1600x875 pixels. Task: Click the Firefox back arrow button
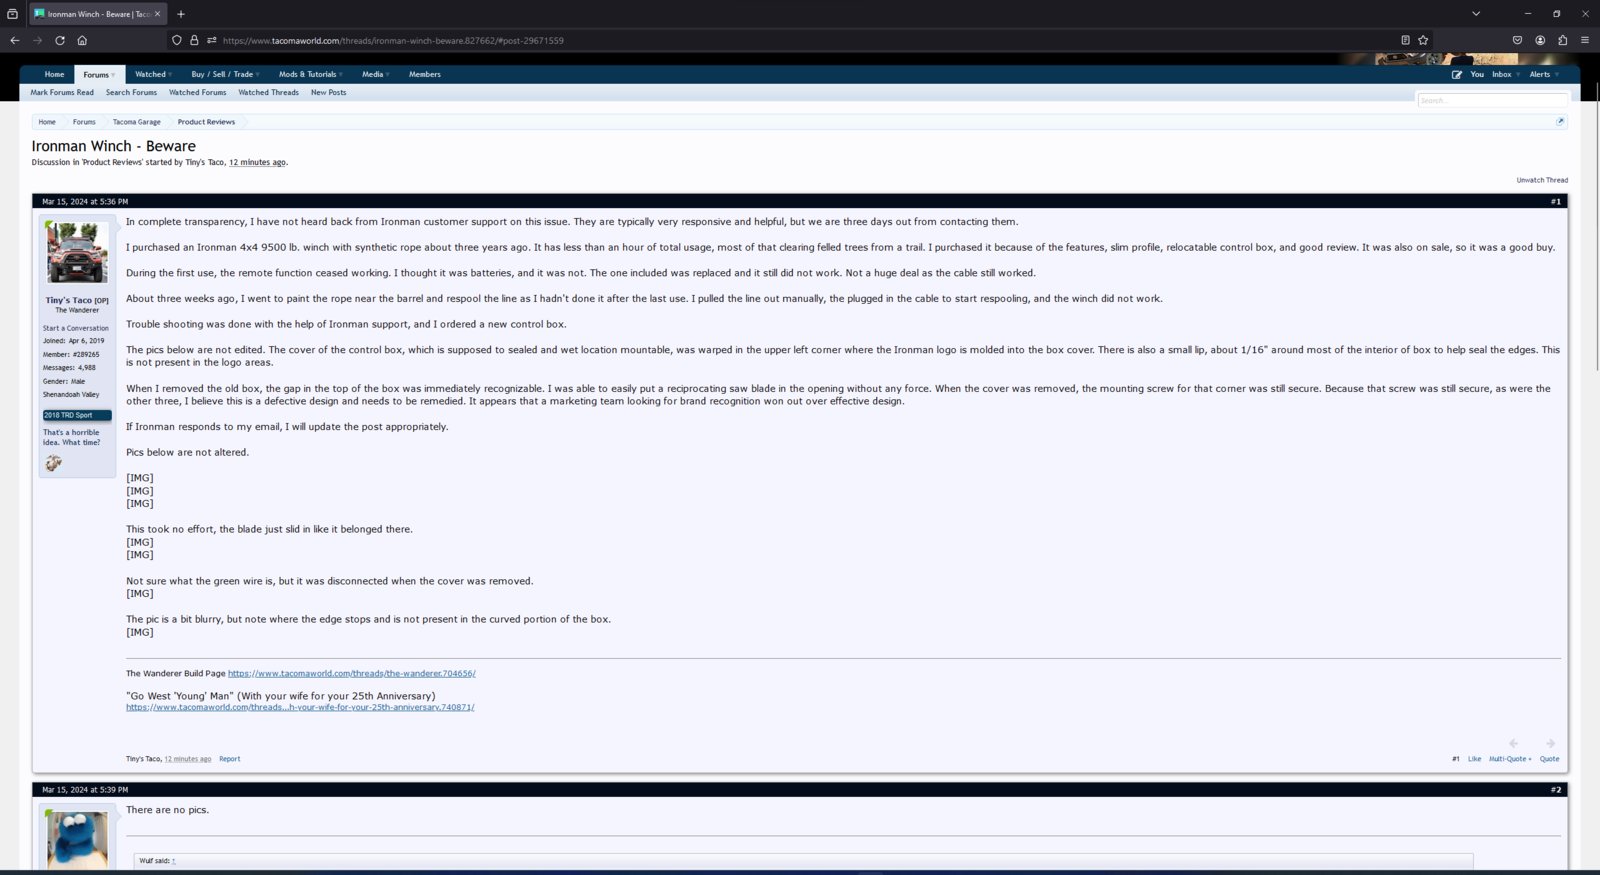click(x=14, y=40)
